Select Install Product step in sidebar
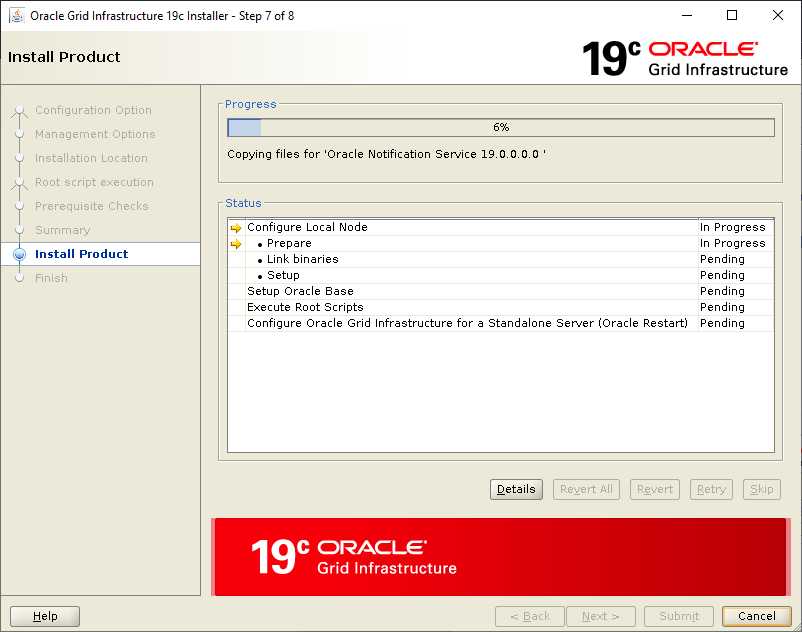The width and height of the screenshot is (802, 632). (82, 254)
